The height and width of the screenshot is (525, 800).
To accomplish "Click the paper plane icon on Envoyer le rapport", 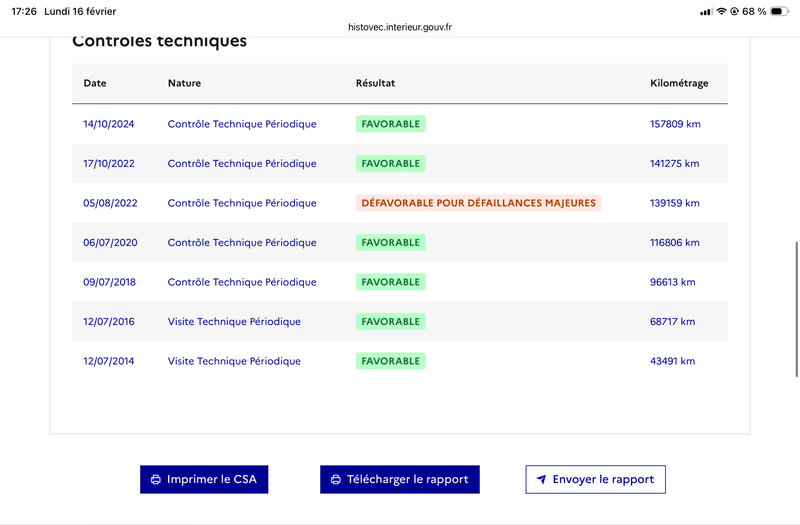I will [x=541, y=480].
